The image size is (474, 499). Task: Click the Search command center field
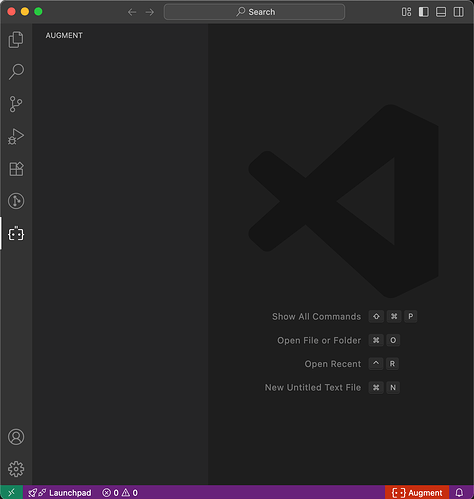[254, 12]
